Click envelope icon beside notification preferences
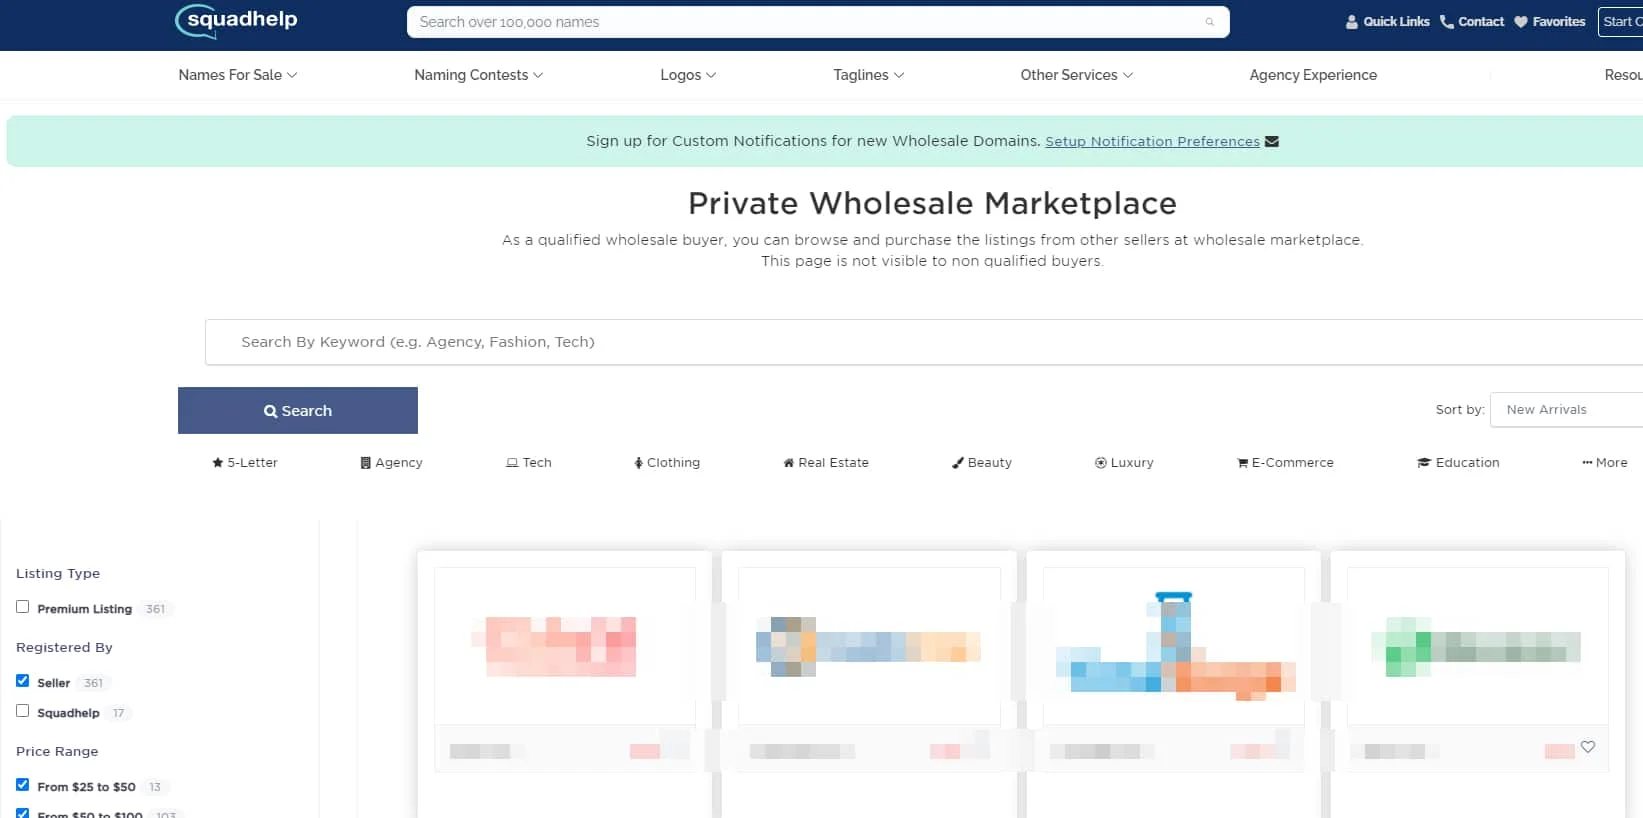Image resolution: width=1643 pixels, height=818 pixels. pos(1272,141)
